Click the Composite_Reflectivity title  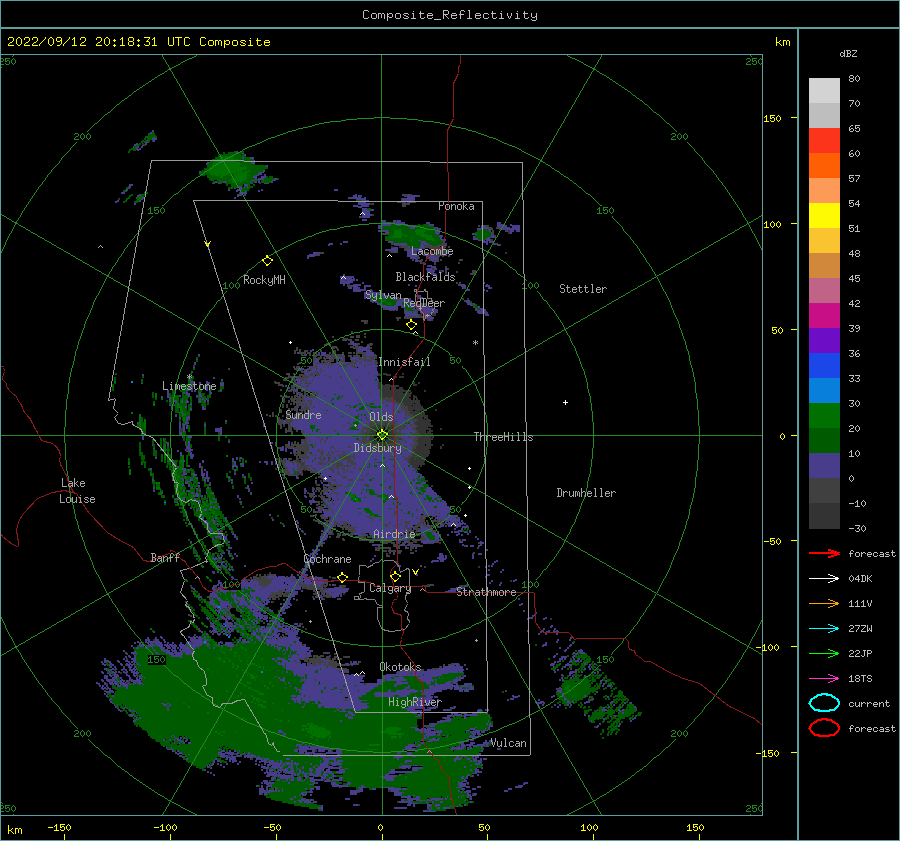click(x=450, y=15)
